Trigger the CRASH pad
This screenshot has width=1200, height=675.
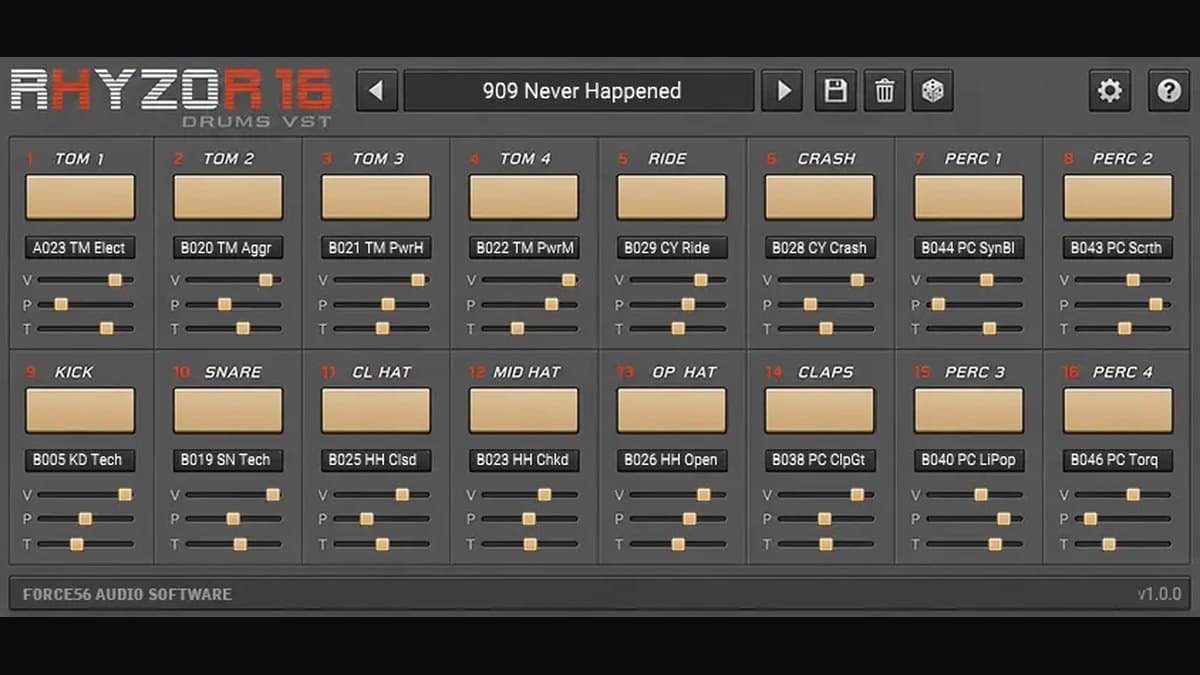tap(820, 197)
